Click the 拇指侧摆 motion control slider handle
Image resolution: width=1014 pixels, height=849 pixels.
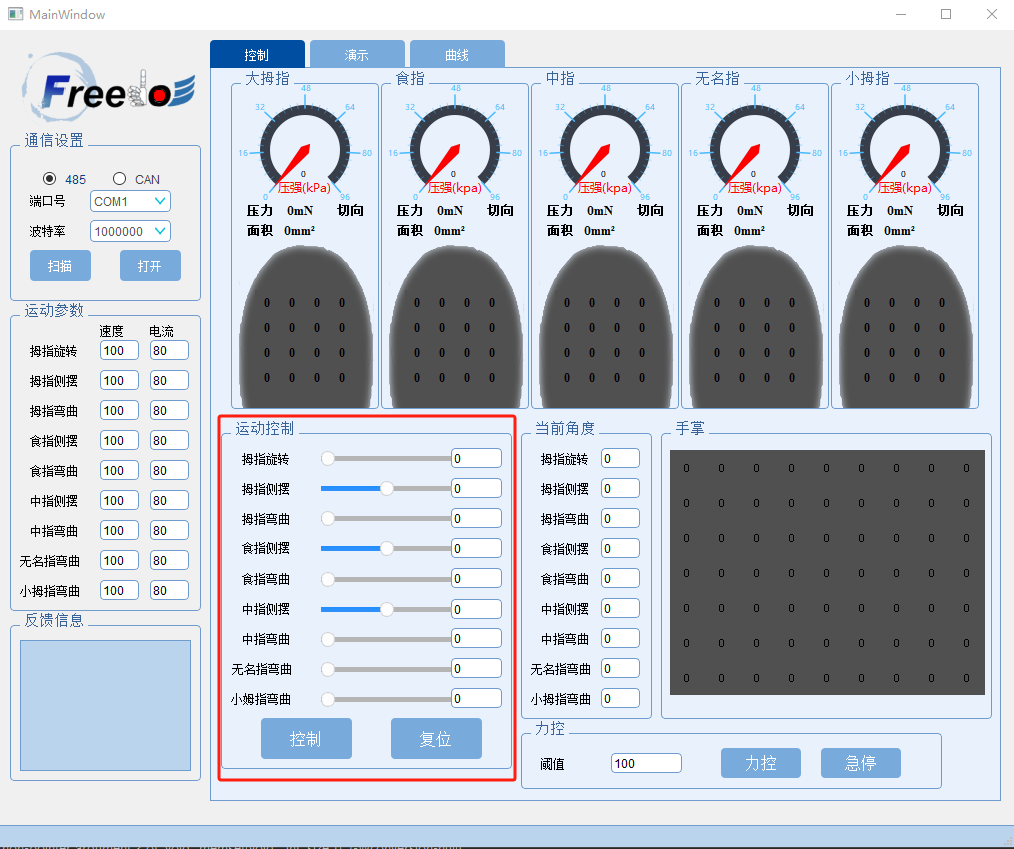pyautogui.click(x=387, y=489)
